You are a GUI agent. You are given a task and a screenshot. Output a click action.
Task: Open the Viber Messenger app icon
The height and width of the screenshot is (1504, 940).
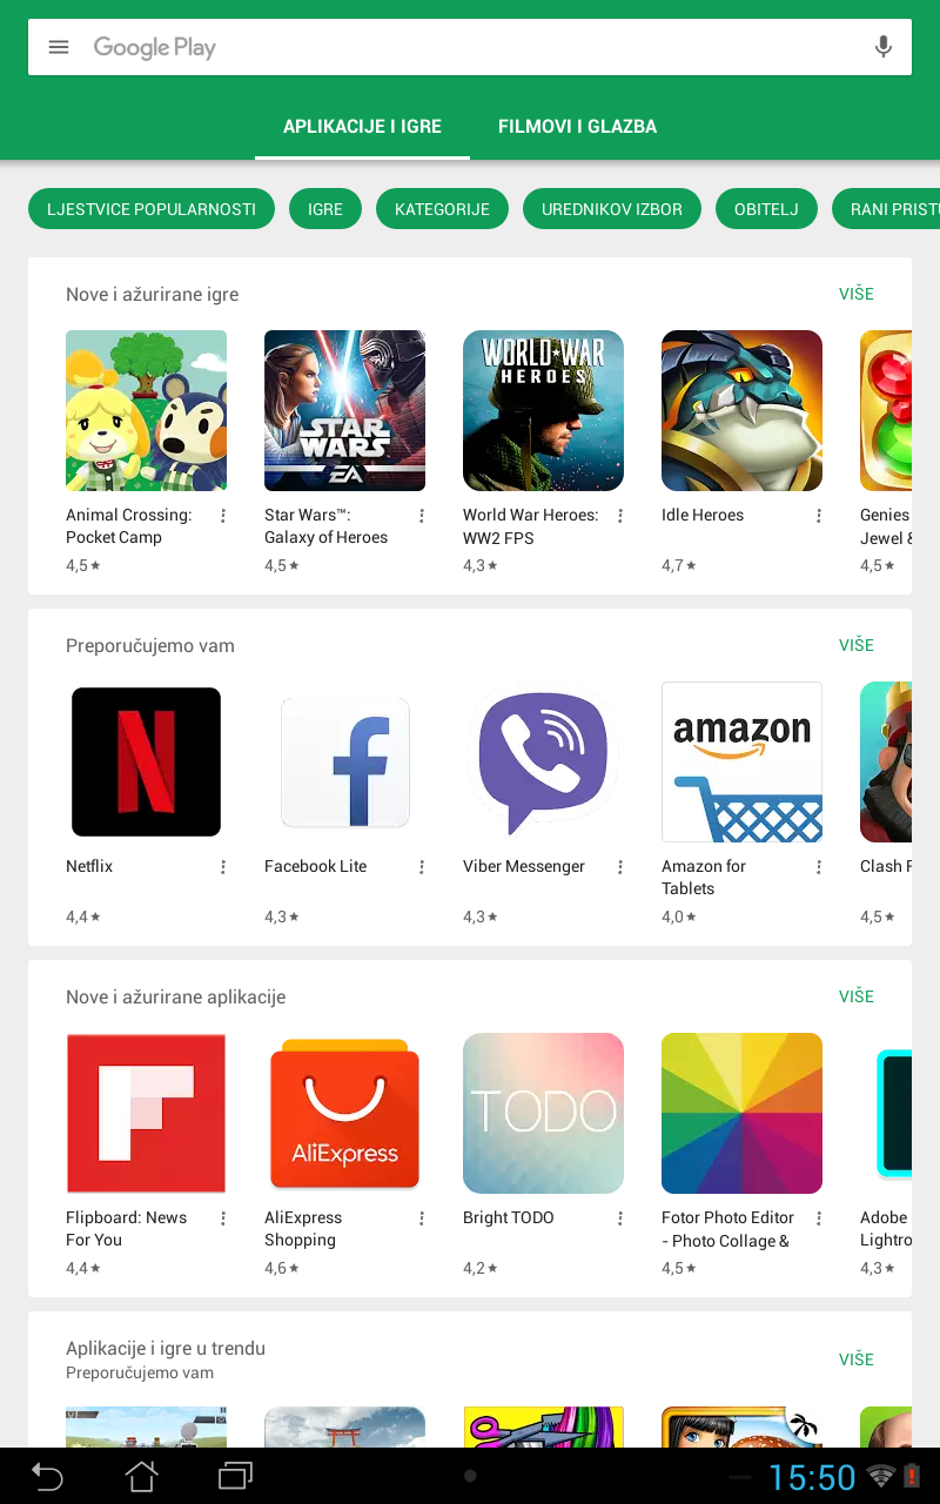point(543,762)
